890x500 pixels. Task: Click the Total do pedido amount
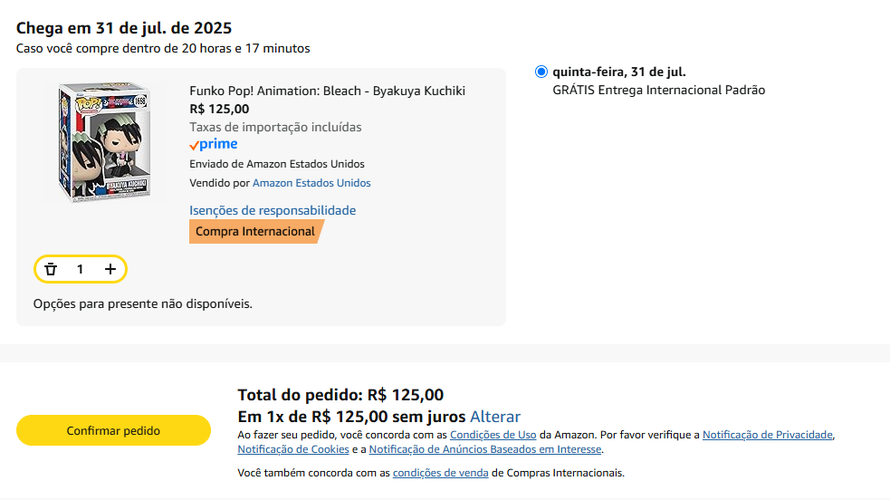(x=405, y=395)
